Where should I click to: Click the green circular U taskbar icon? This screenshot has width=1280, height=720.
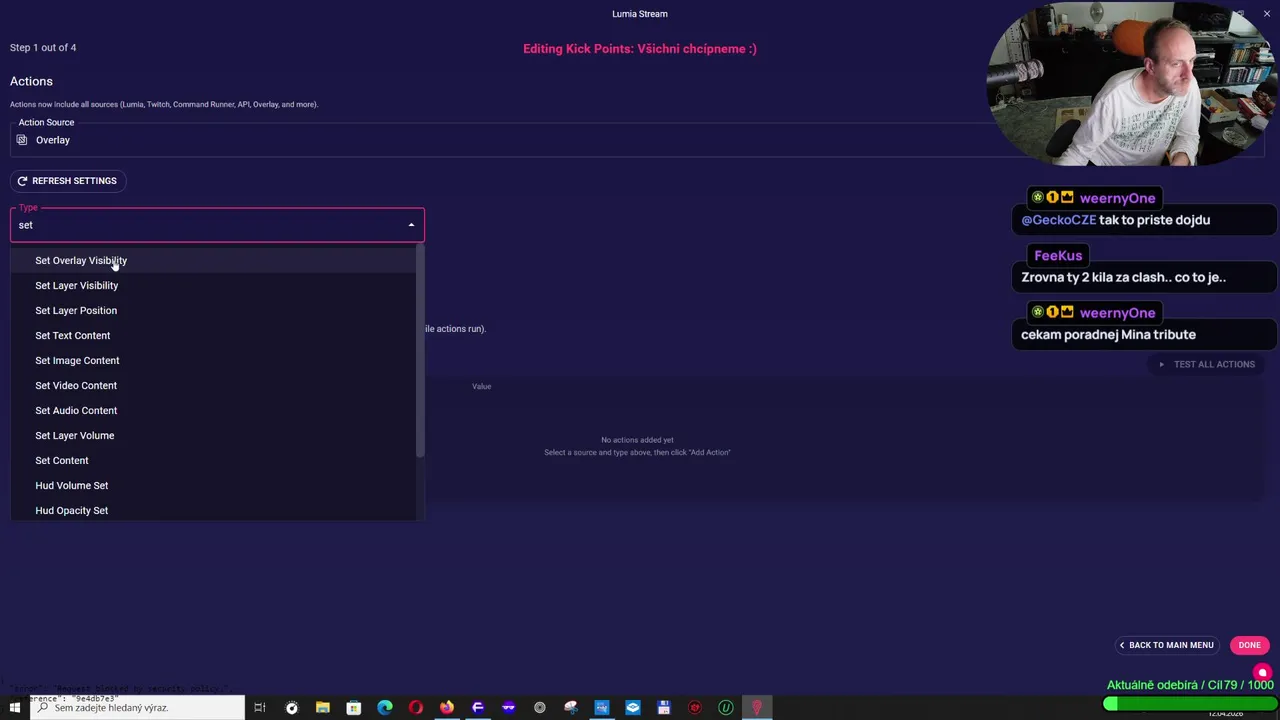point(726,708)
